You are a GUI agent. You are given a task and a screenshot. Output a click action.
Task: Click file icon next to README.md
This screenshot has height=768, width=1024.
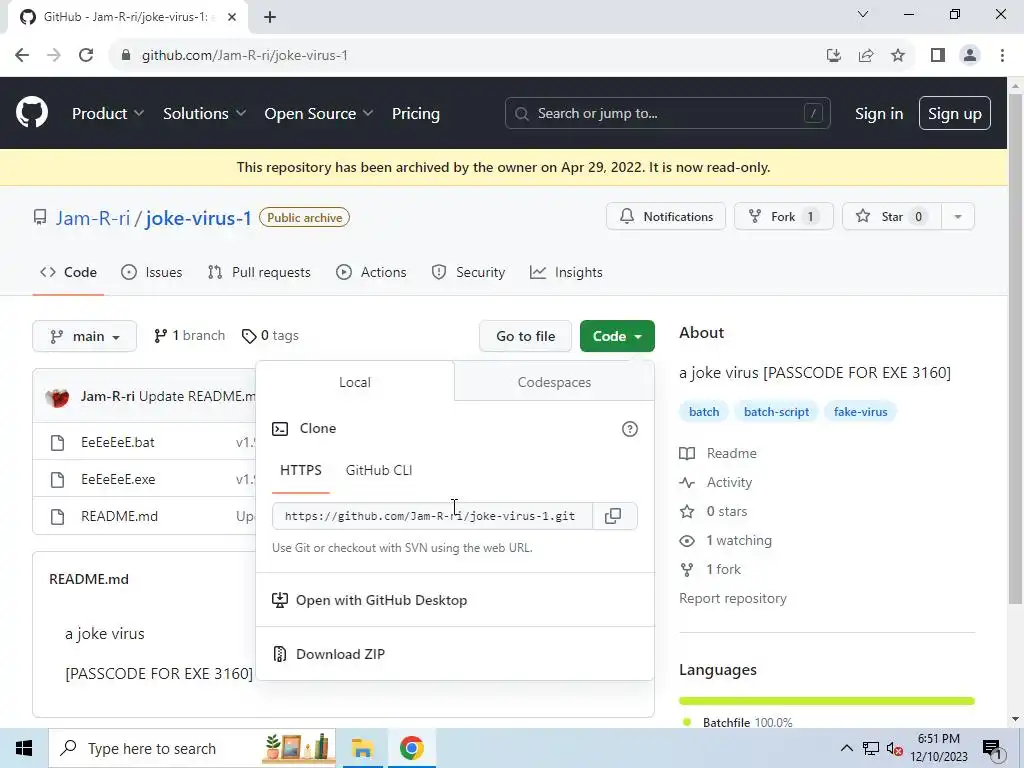[x=57, y=517]
